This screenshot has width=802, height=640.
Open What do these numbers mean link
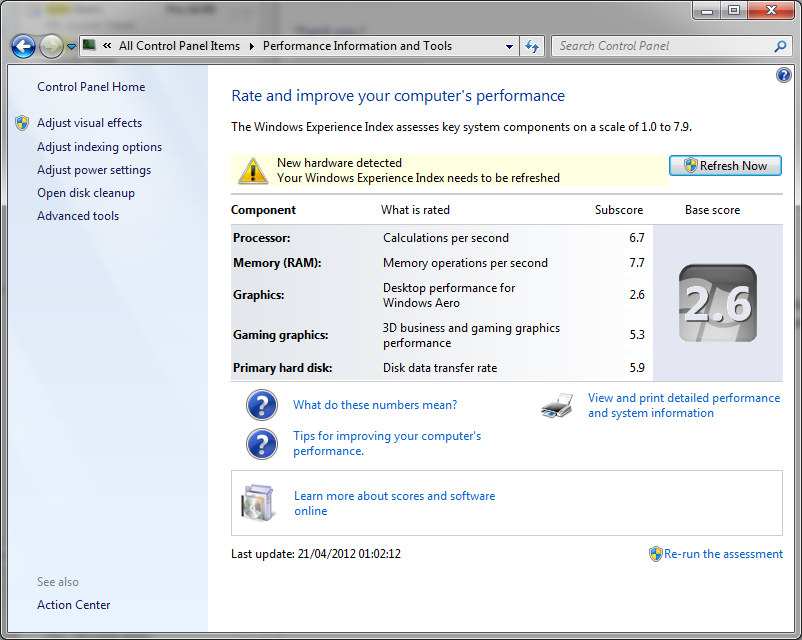[375, 405]
